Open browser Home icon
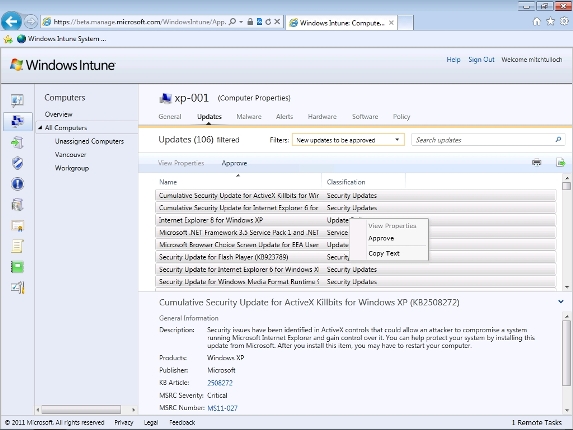573x430 pixels. pos(536,22)
